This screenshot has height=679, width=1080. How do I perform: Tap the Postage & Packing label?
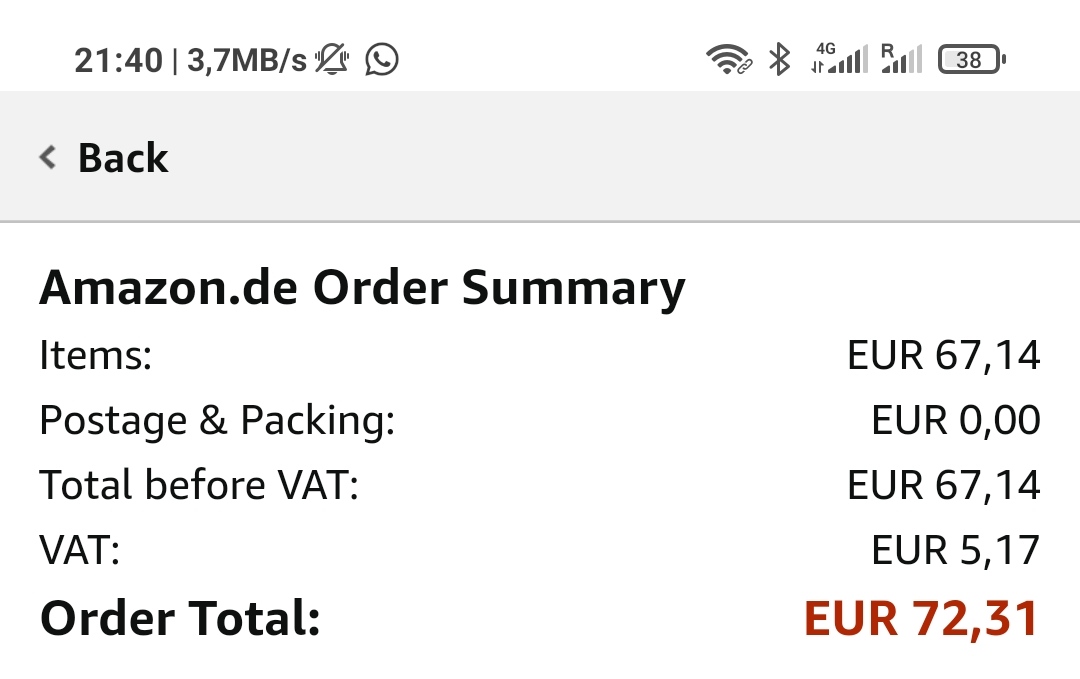point(217,420)
